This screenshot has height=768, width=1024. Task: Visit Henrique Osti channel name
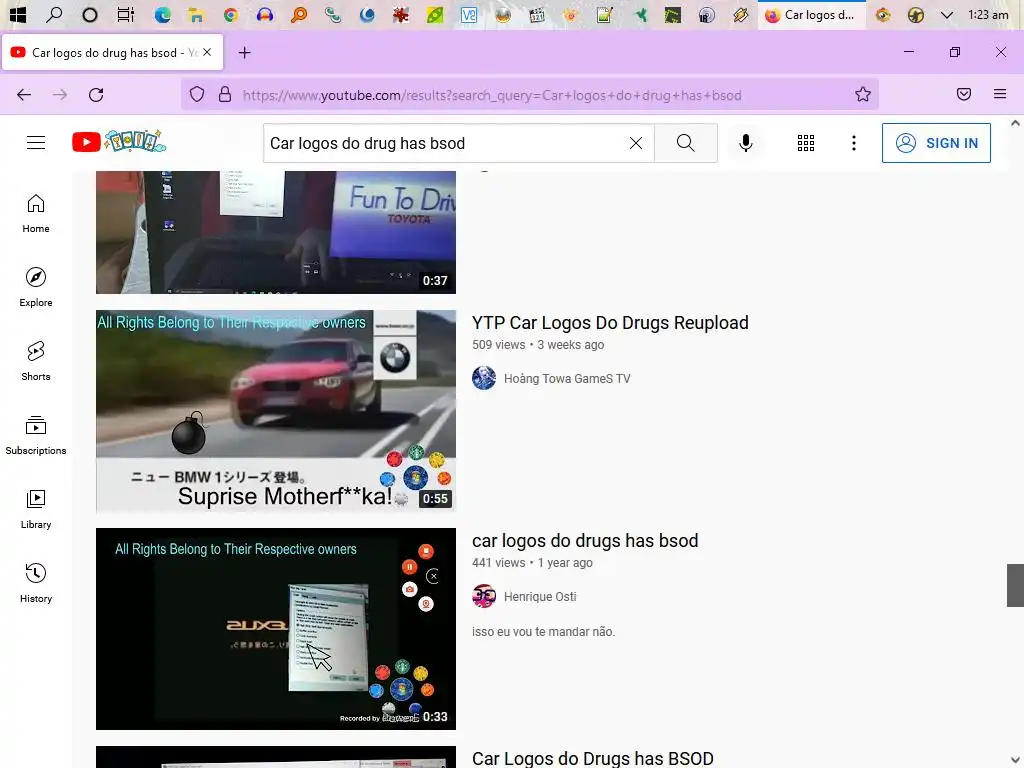coord(540,597)
